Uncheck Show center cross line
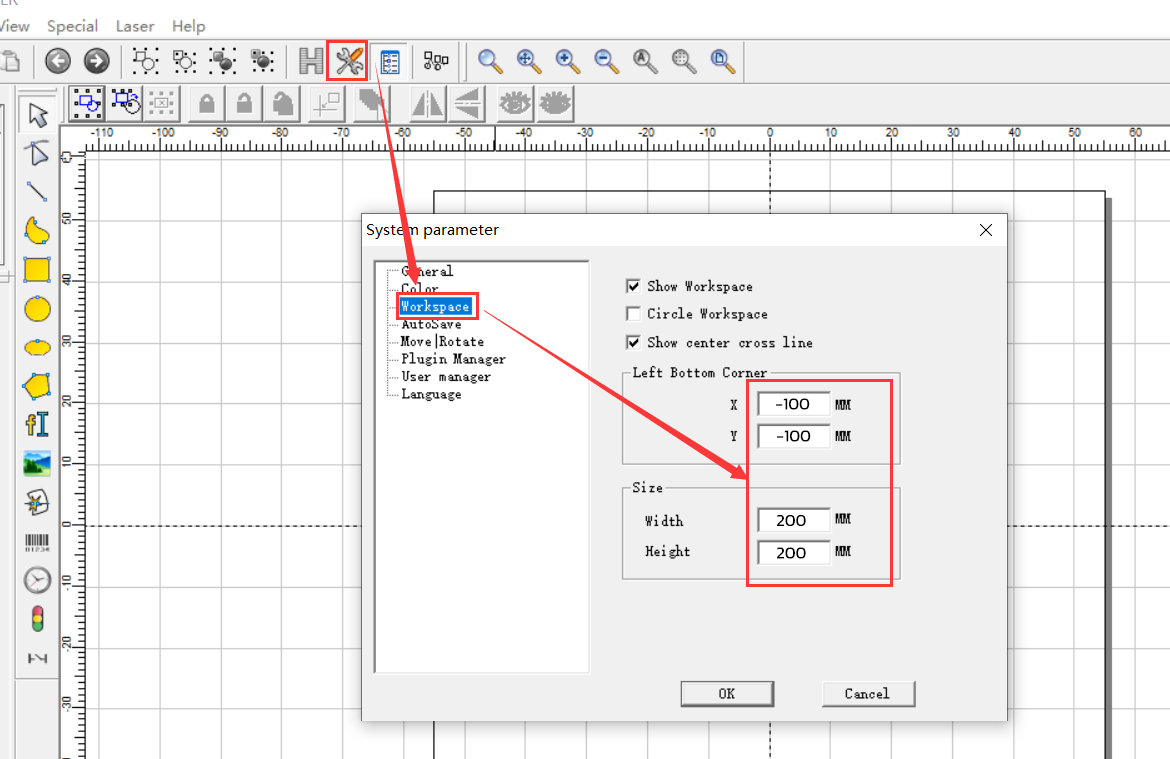The image size is (1170, 759). point(633,342)
